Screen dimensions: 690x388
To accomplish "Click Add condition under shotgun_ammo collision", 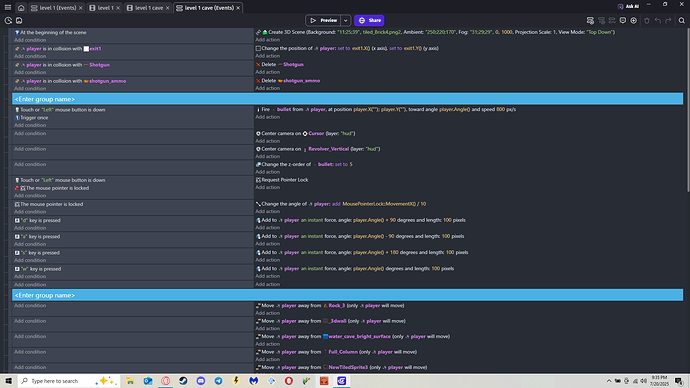I will pos(30,88).
